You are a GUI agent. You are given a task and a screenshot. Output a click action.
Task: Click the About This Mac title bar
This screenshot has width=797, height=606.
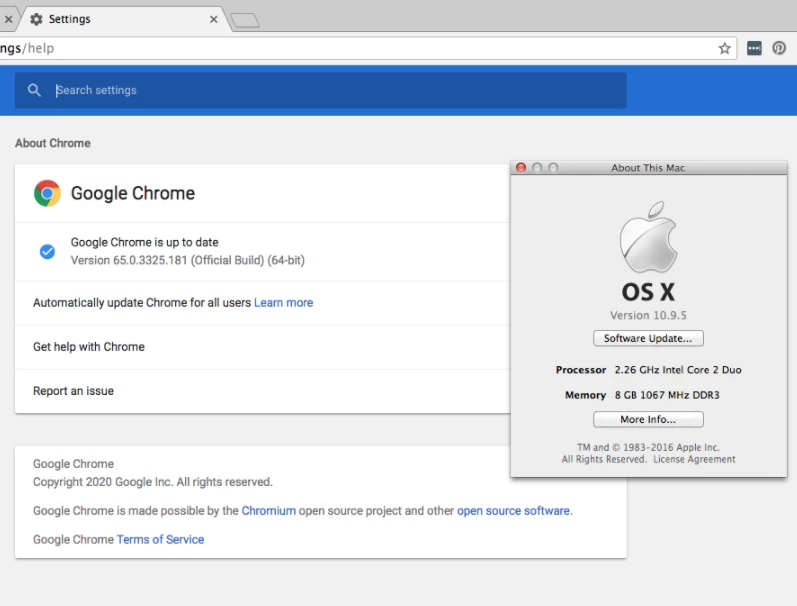tap(649, 168)
